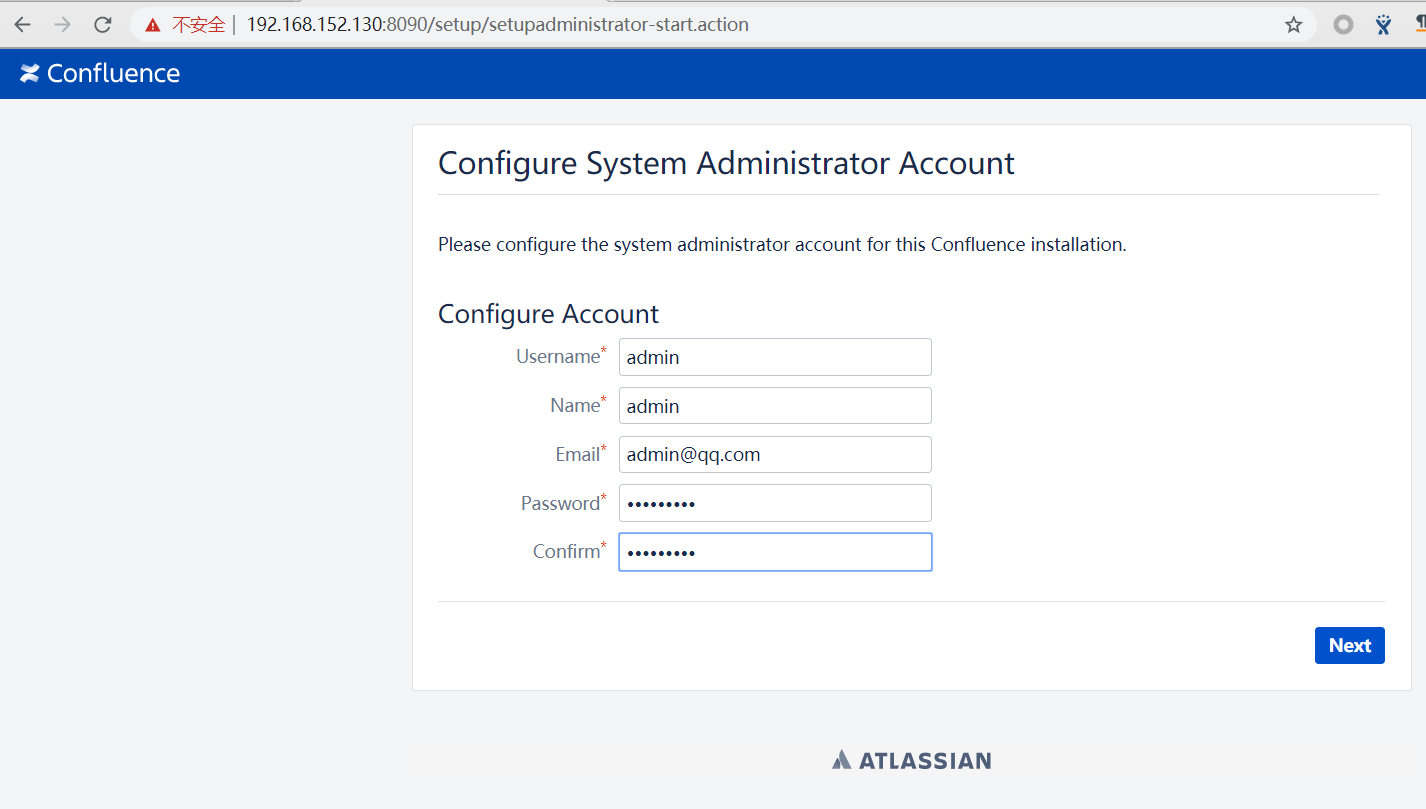Click the Username label
The height and width of the screenshot is (809, 1426).
click(x=561, y=356)
